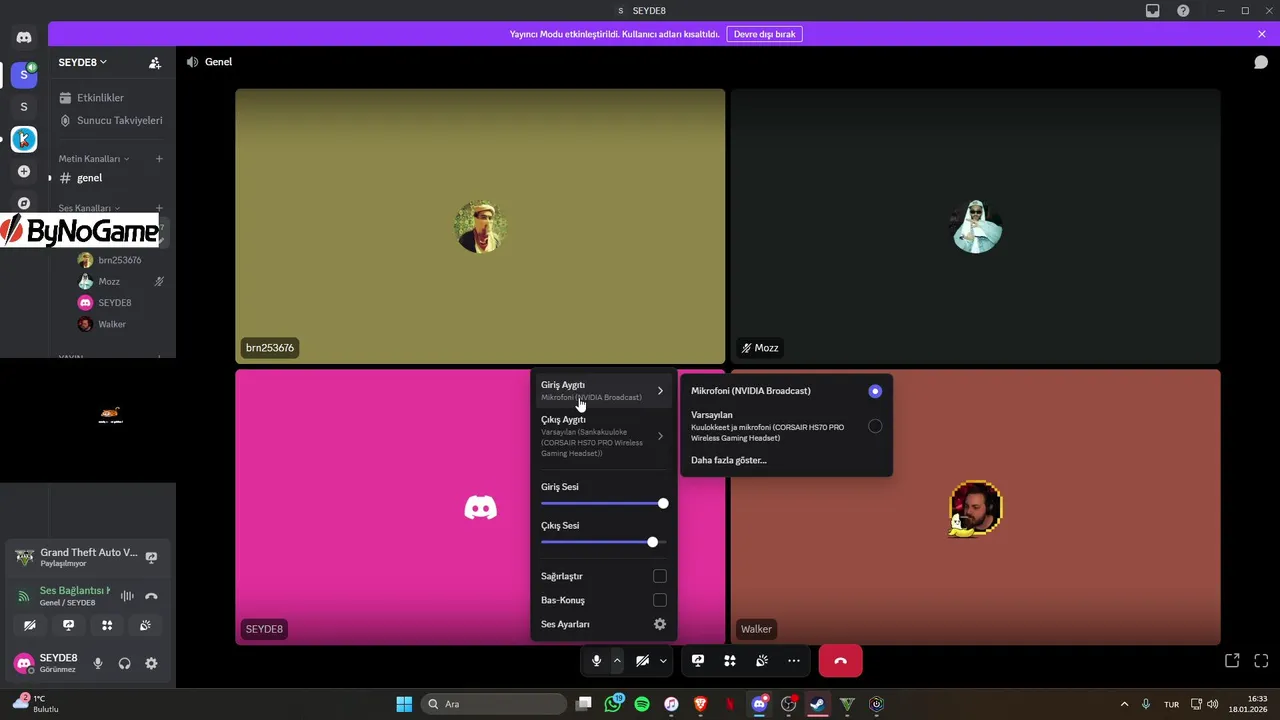Open Discord direct messages home icon
The image size is (1280, 720).
point(24,37)
